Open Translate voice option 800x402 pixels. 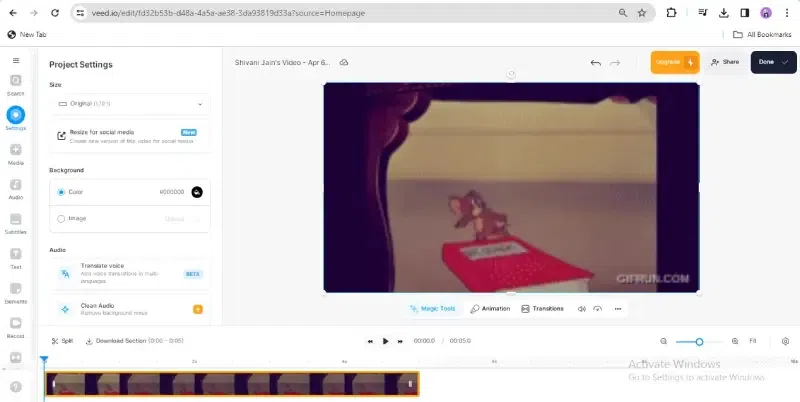pyautogui.click(x=130, y=274)
